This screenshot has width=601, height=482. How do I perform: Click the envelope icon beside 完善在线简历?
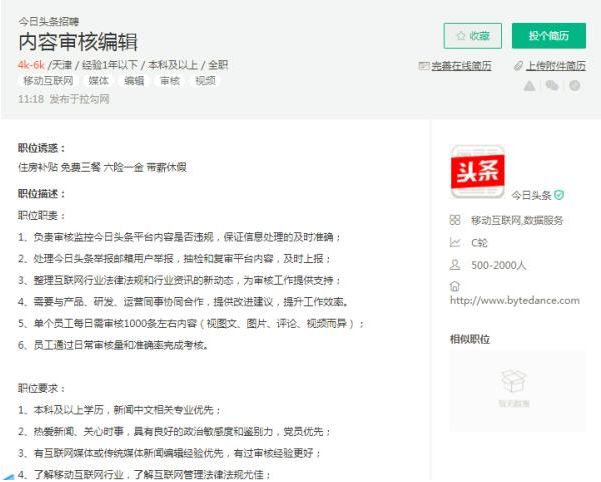tap(424, 66)
